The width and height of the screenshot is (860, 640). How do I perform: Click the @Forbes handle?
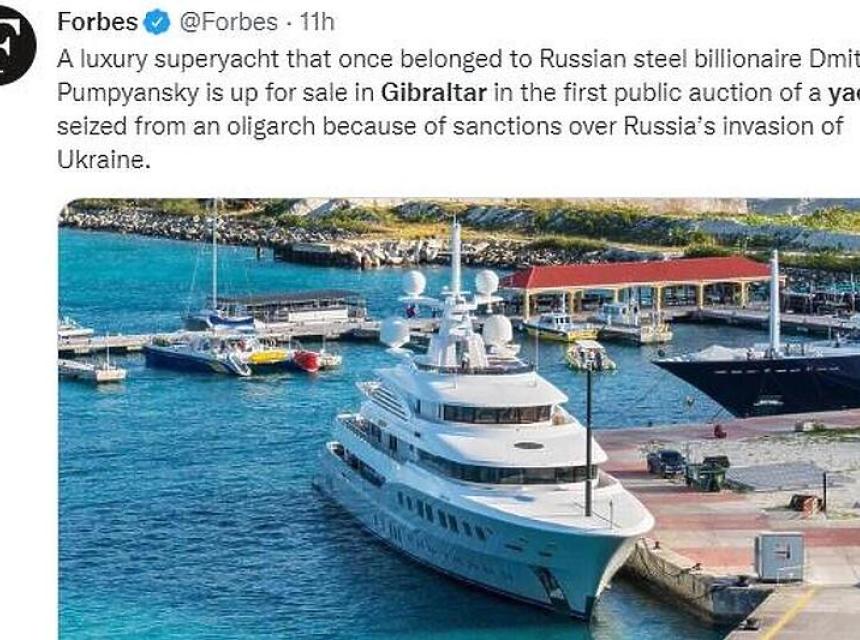pyautogui.click(x=228, y=21)
